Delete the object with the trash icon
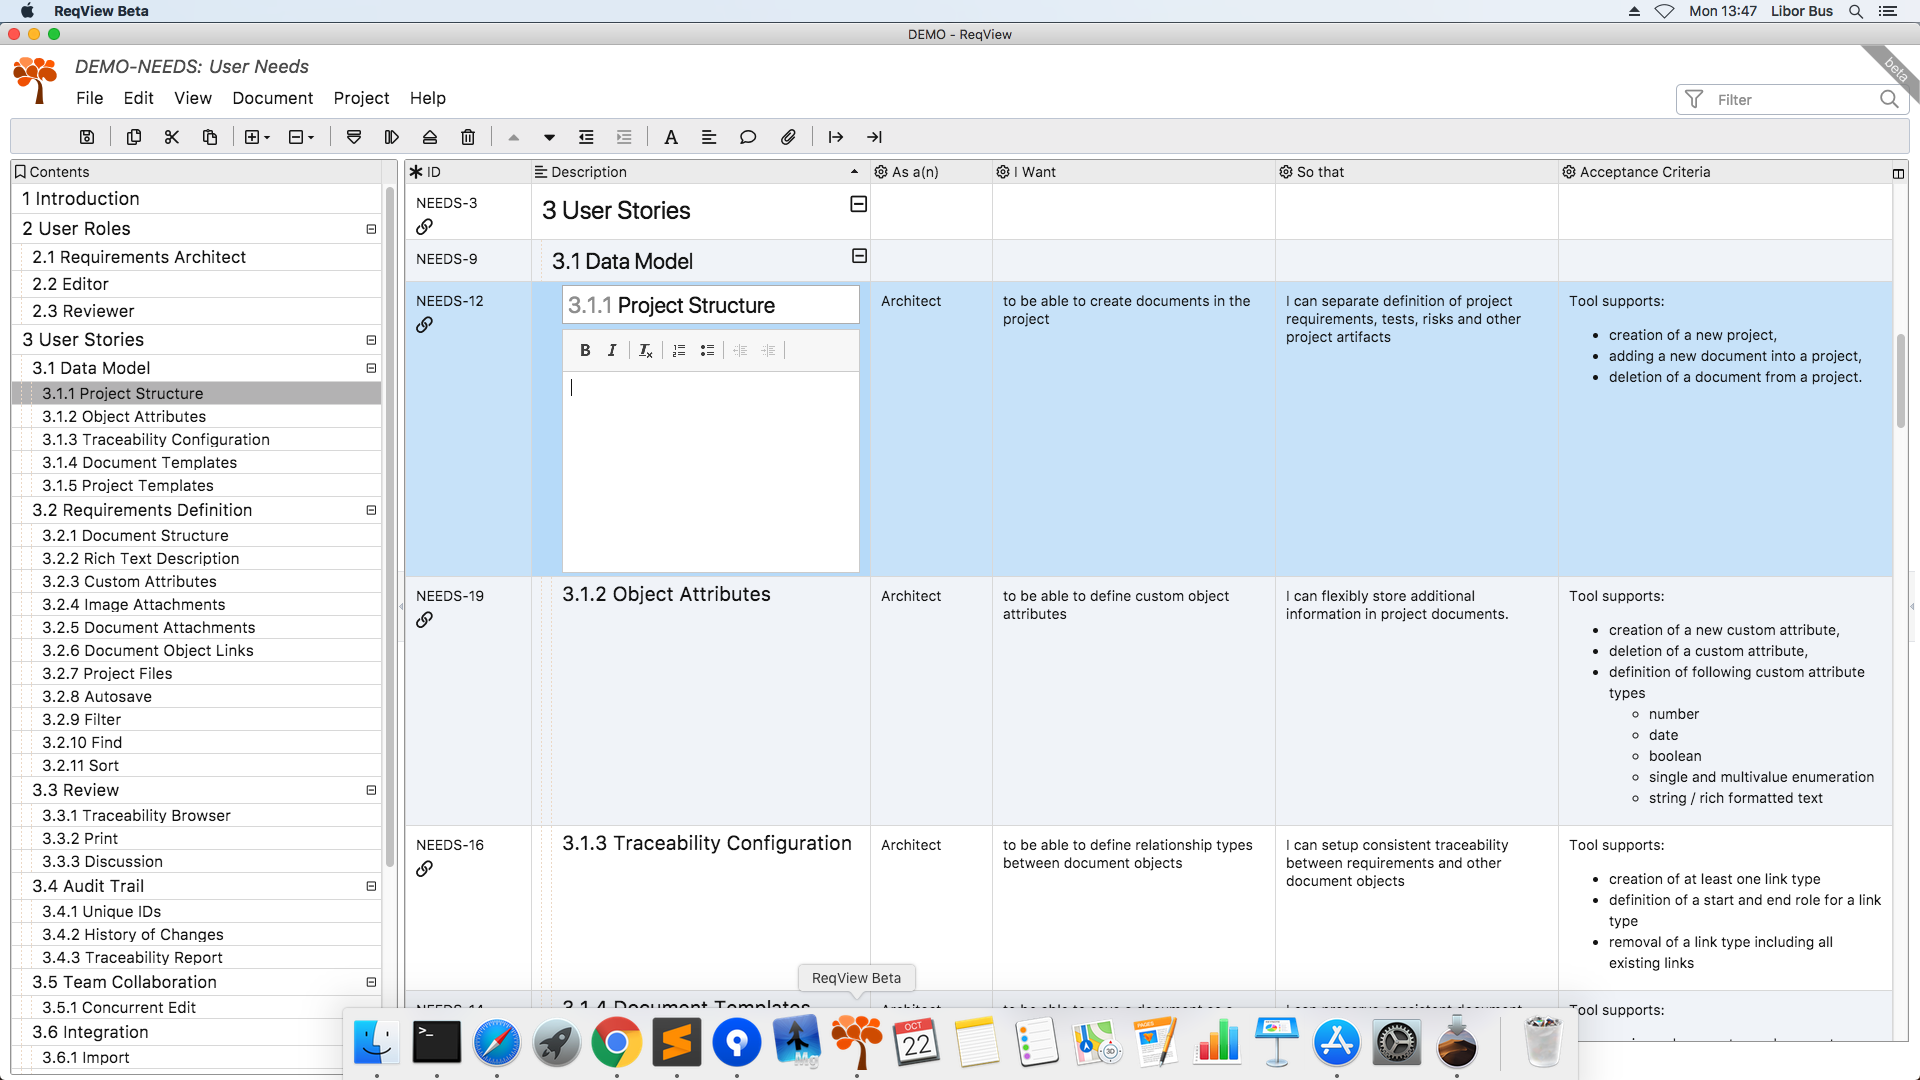 [467, 137]
